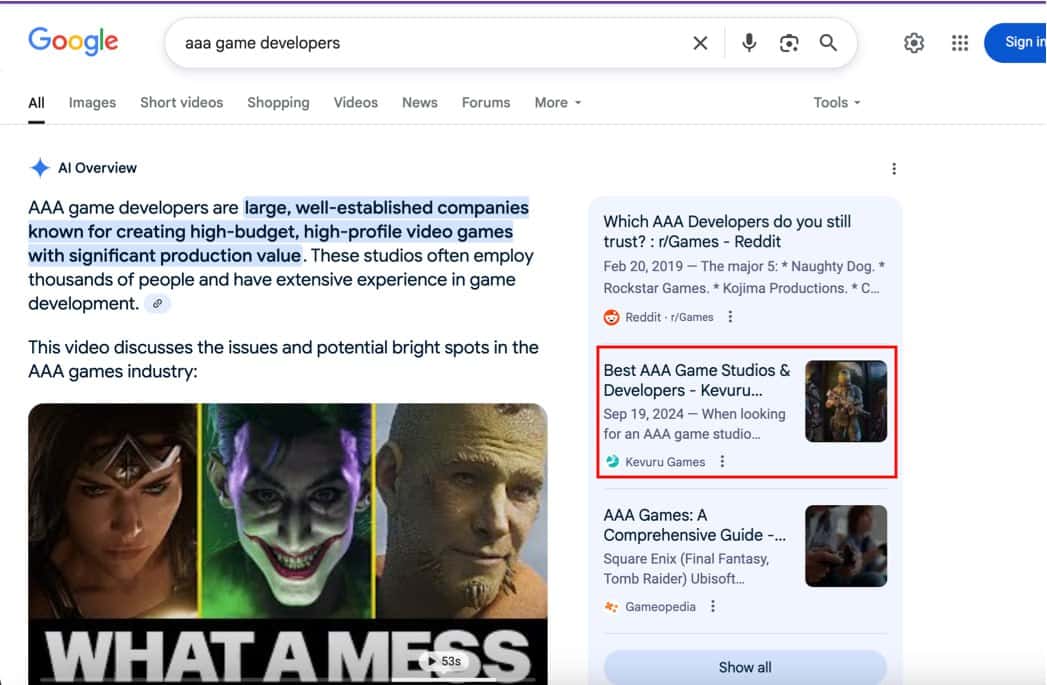1047x685 pixels.
Task: Click the 'Reddit · r/Games' source label
Action: click(669, 317)
